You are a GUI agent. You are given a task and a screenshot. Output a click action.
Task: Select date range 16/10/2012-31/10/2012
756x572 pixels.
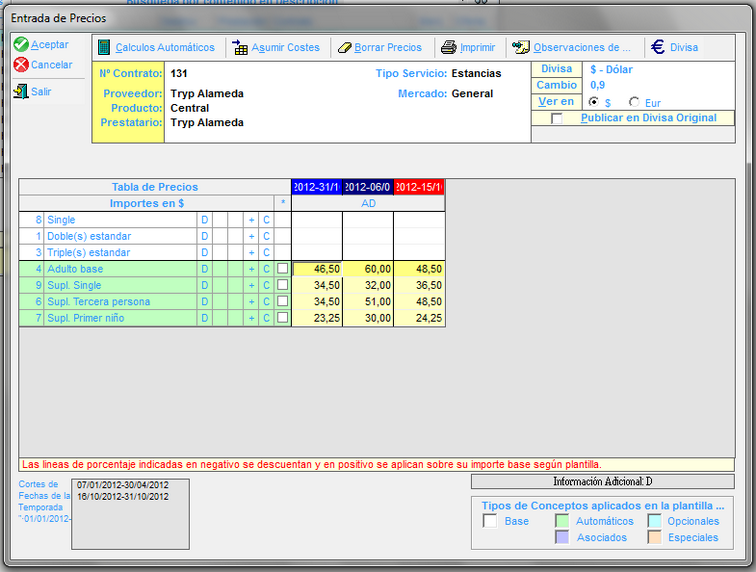coord(123,497)
